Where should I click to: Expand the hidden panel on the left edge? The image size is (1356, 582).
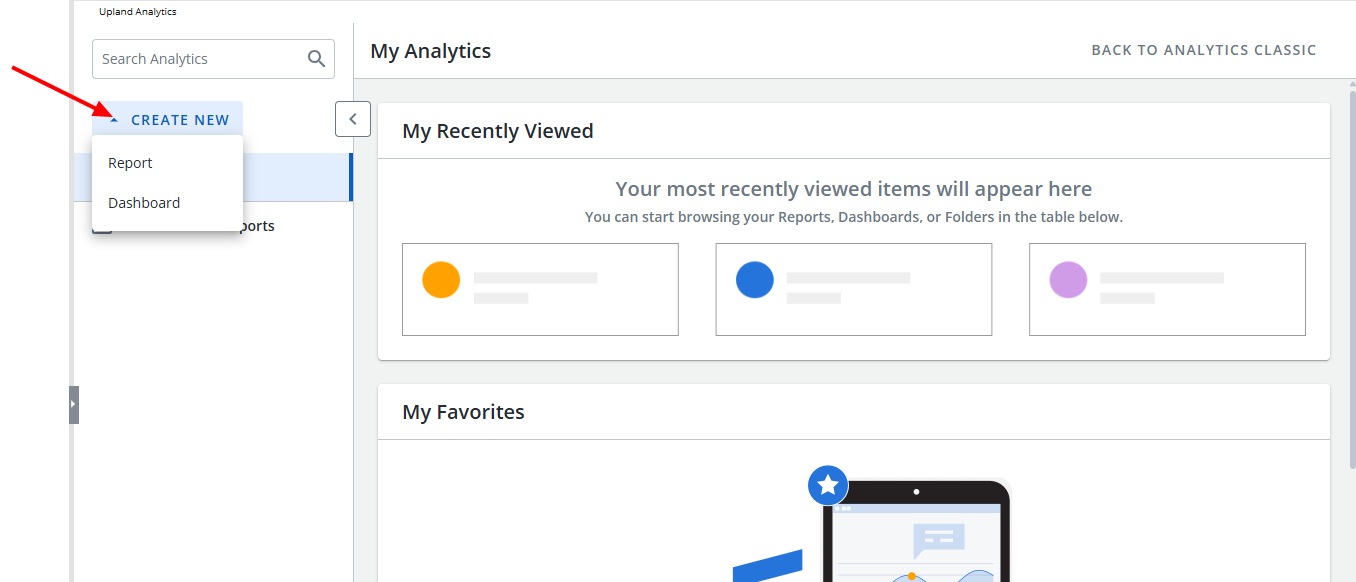coord(73,404)
